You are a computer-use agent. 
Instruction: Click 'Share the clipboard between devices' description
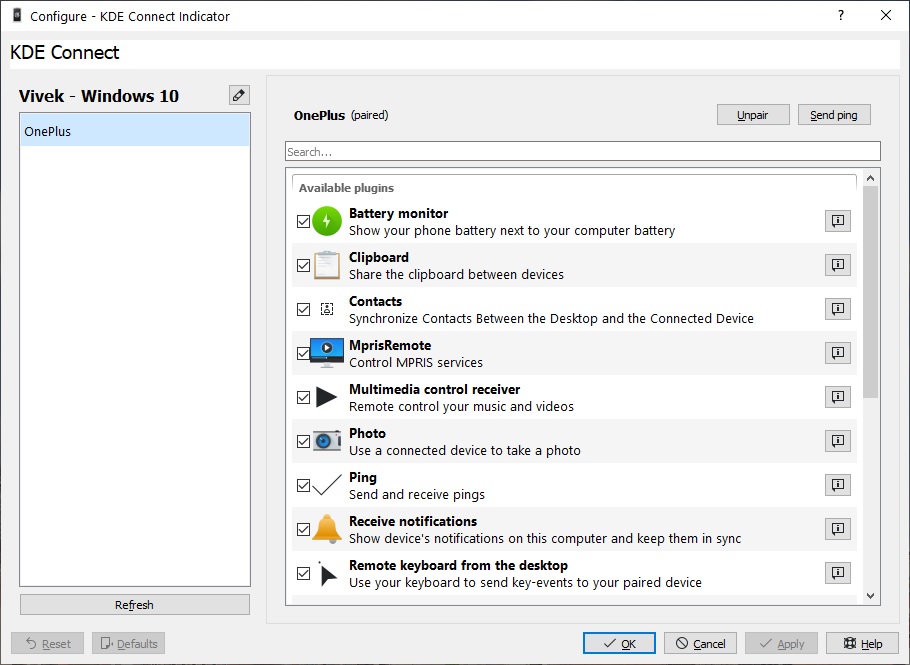point(456,274)
